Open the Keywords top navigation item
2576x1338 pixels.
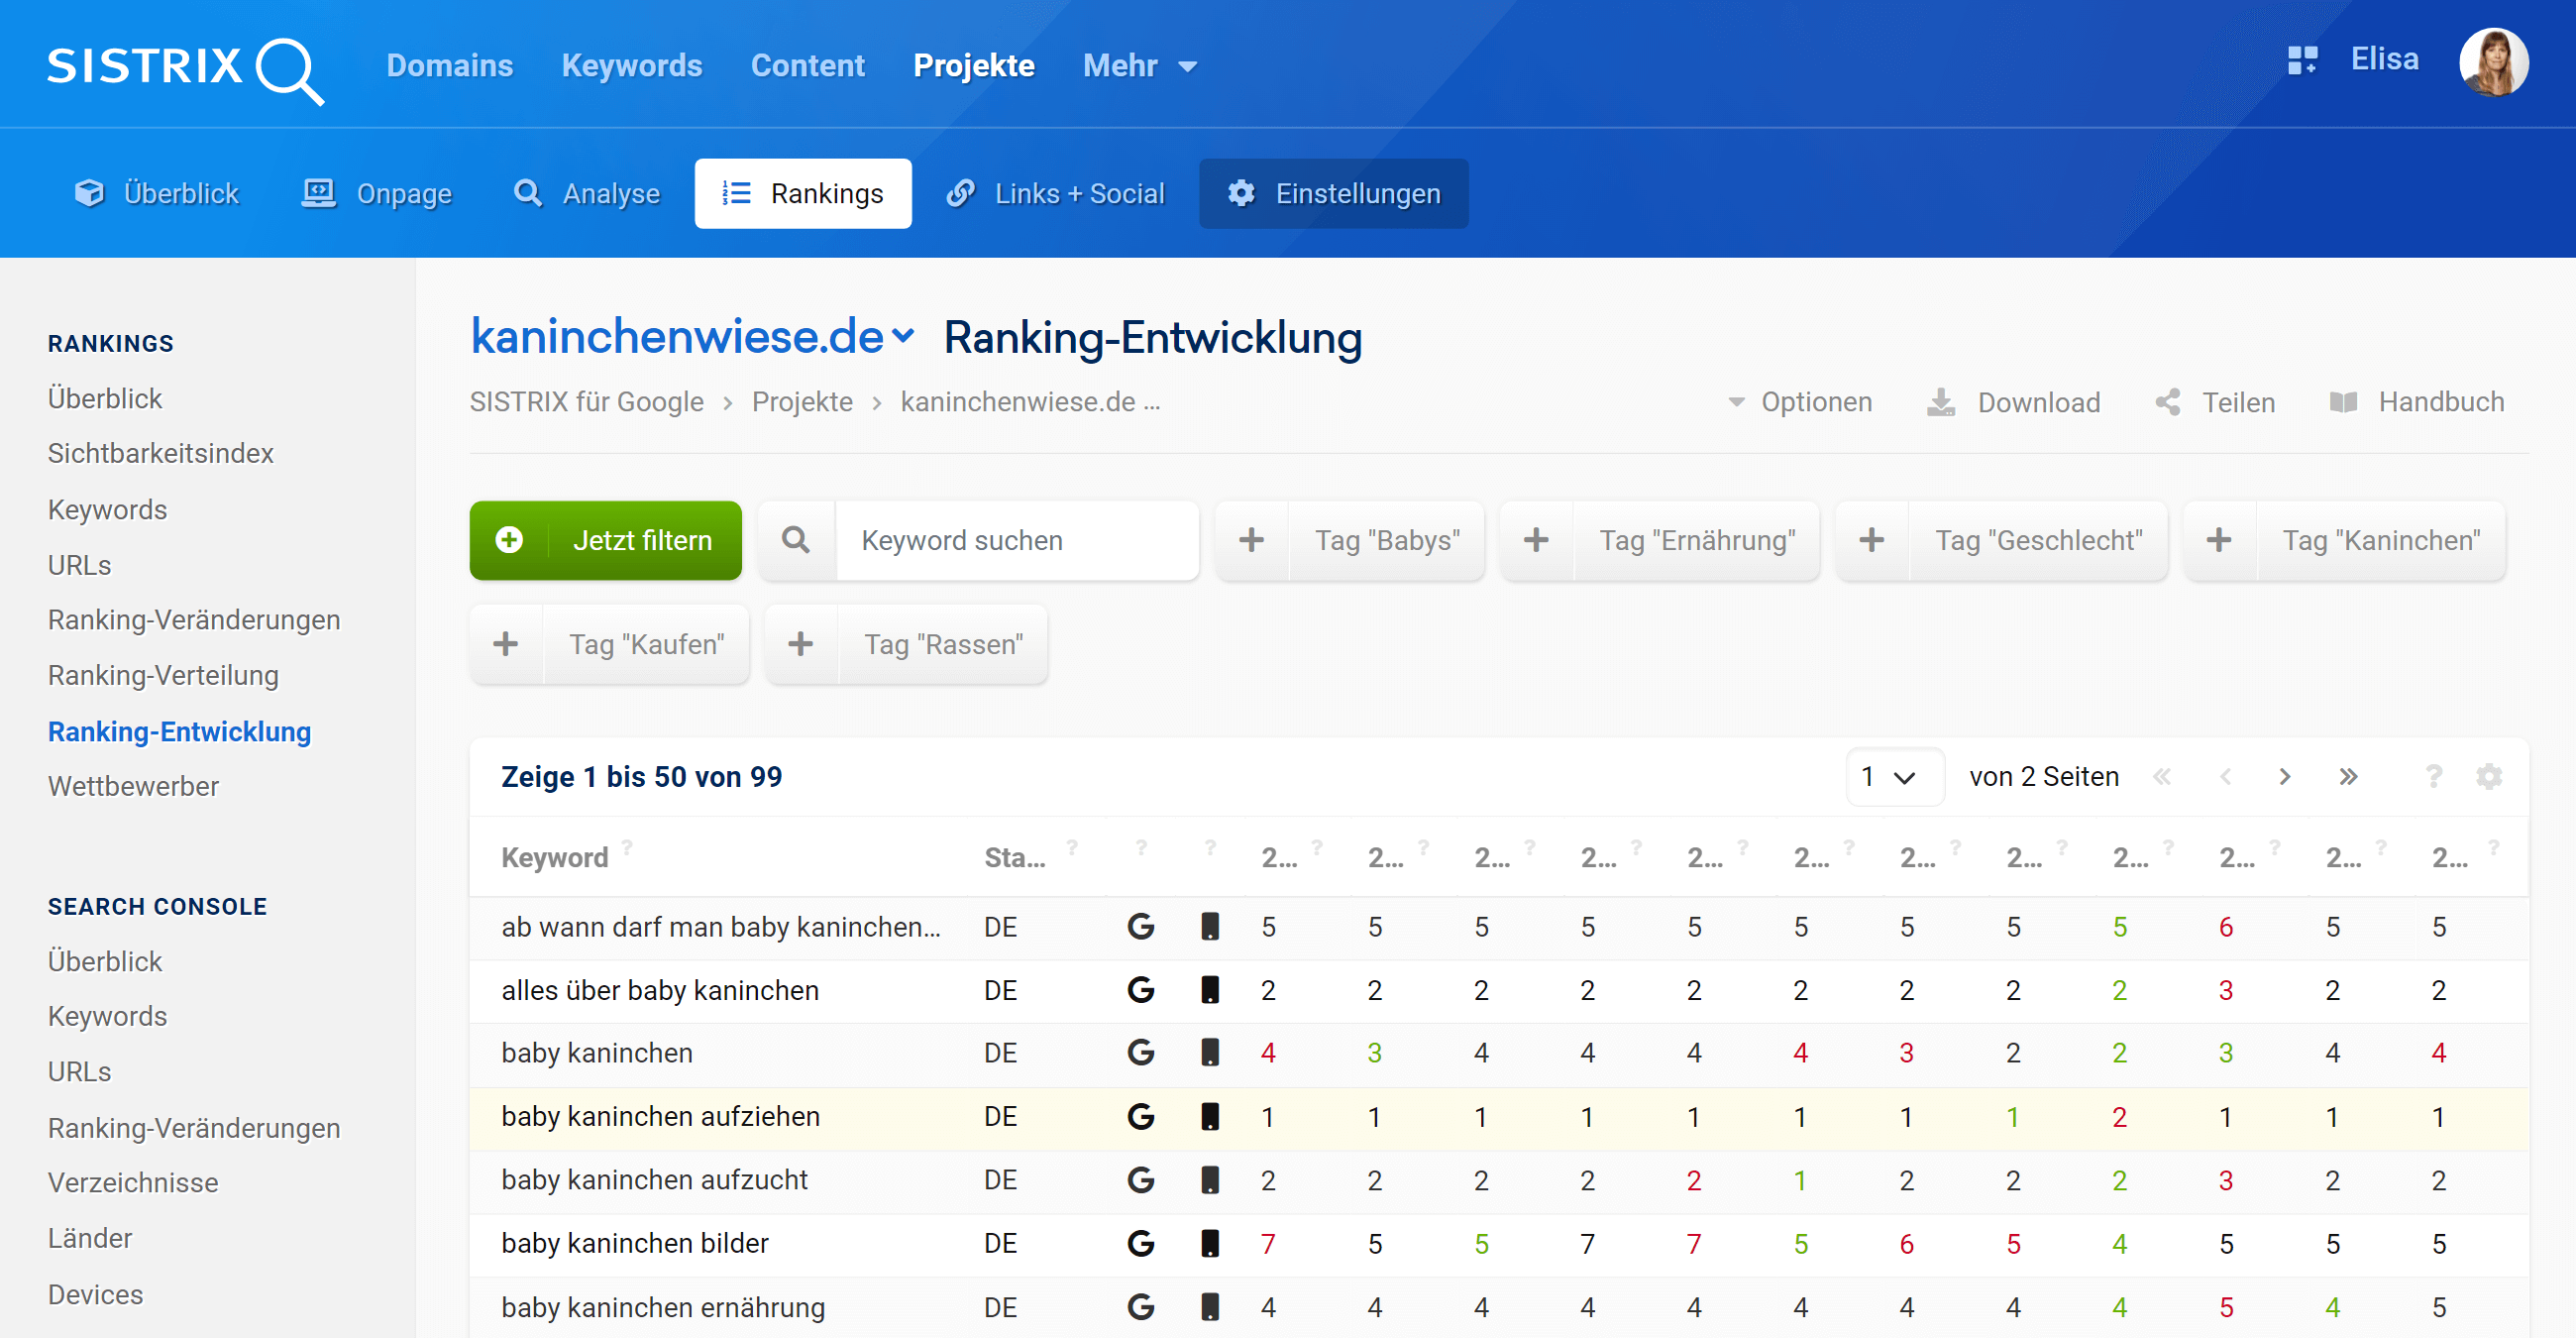click(x=631, y=66)
